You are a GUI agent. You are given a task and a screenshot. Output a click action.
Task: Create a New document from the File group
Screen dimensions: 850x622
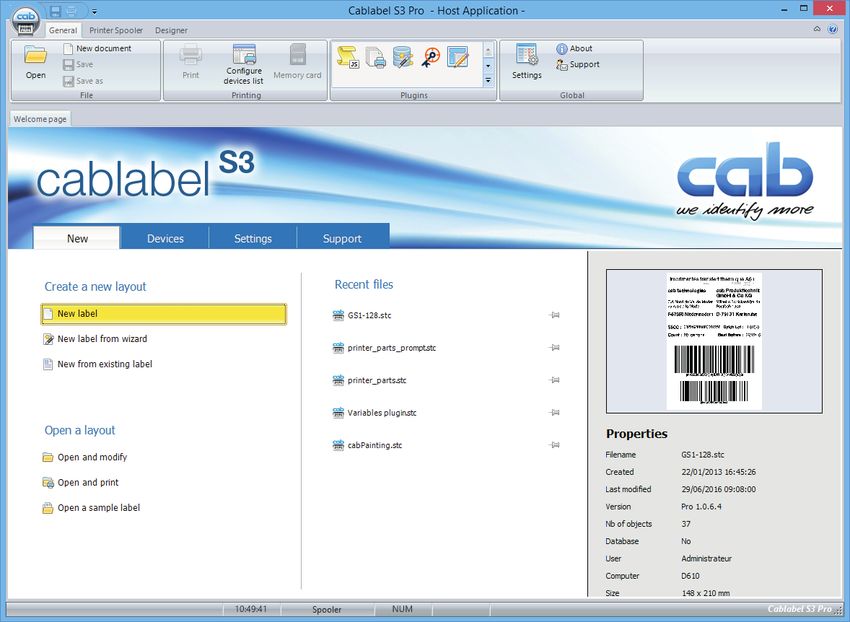pos(98,48)
